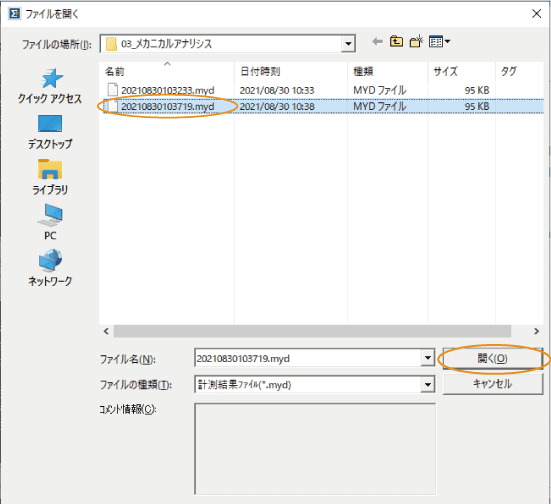Select file 20210830103719.myd
This screenshot has width=551, height=504.
coord(168,106)
